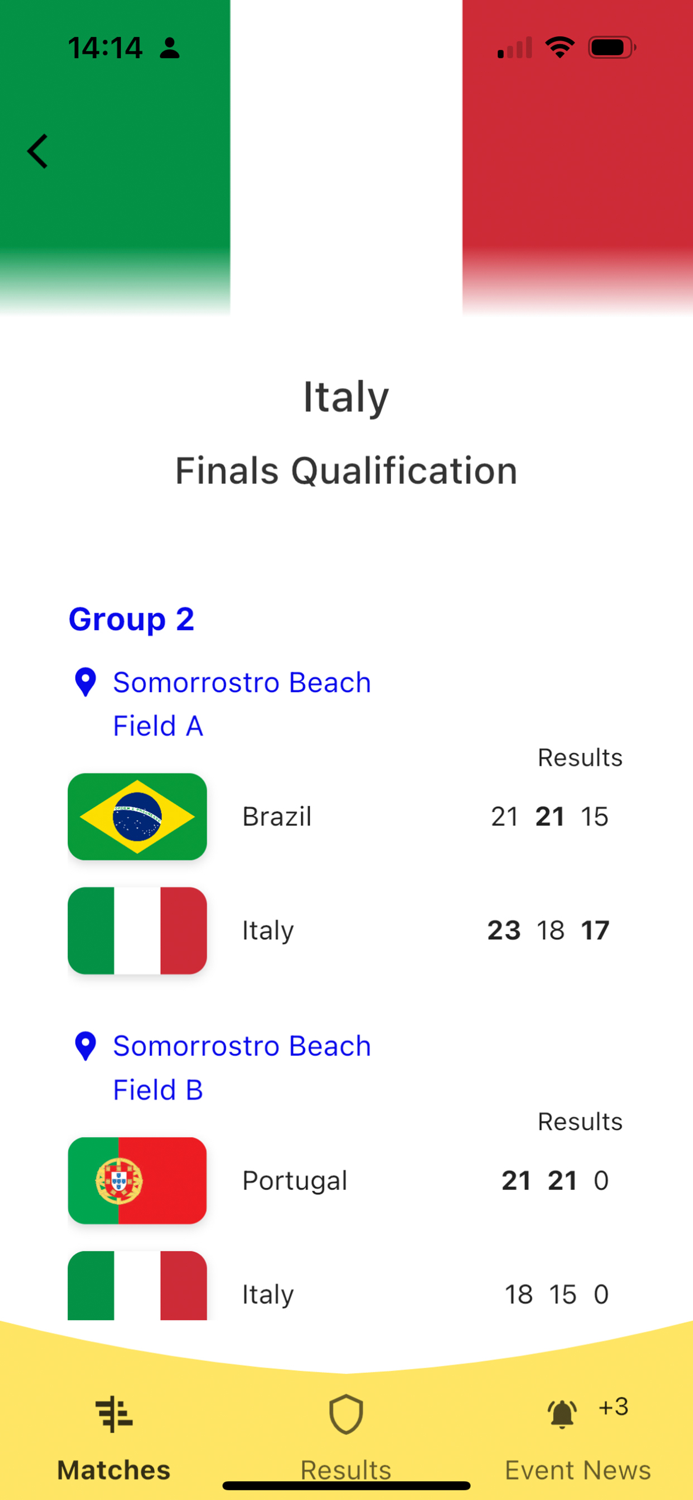Select the Brazil flag thumbnail
Viewport: 693px width, 1500px height.
click(x=137, y=816)
